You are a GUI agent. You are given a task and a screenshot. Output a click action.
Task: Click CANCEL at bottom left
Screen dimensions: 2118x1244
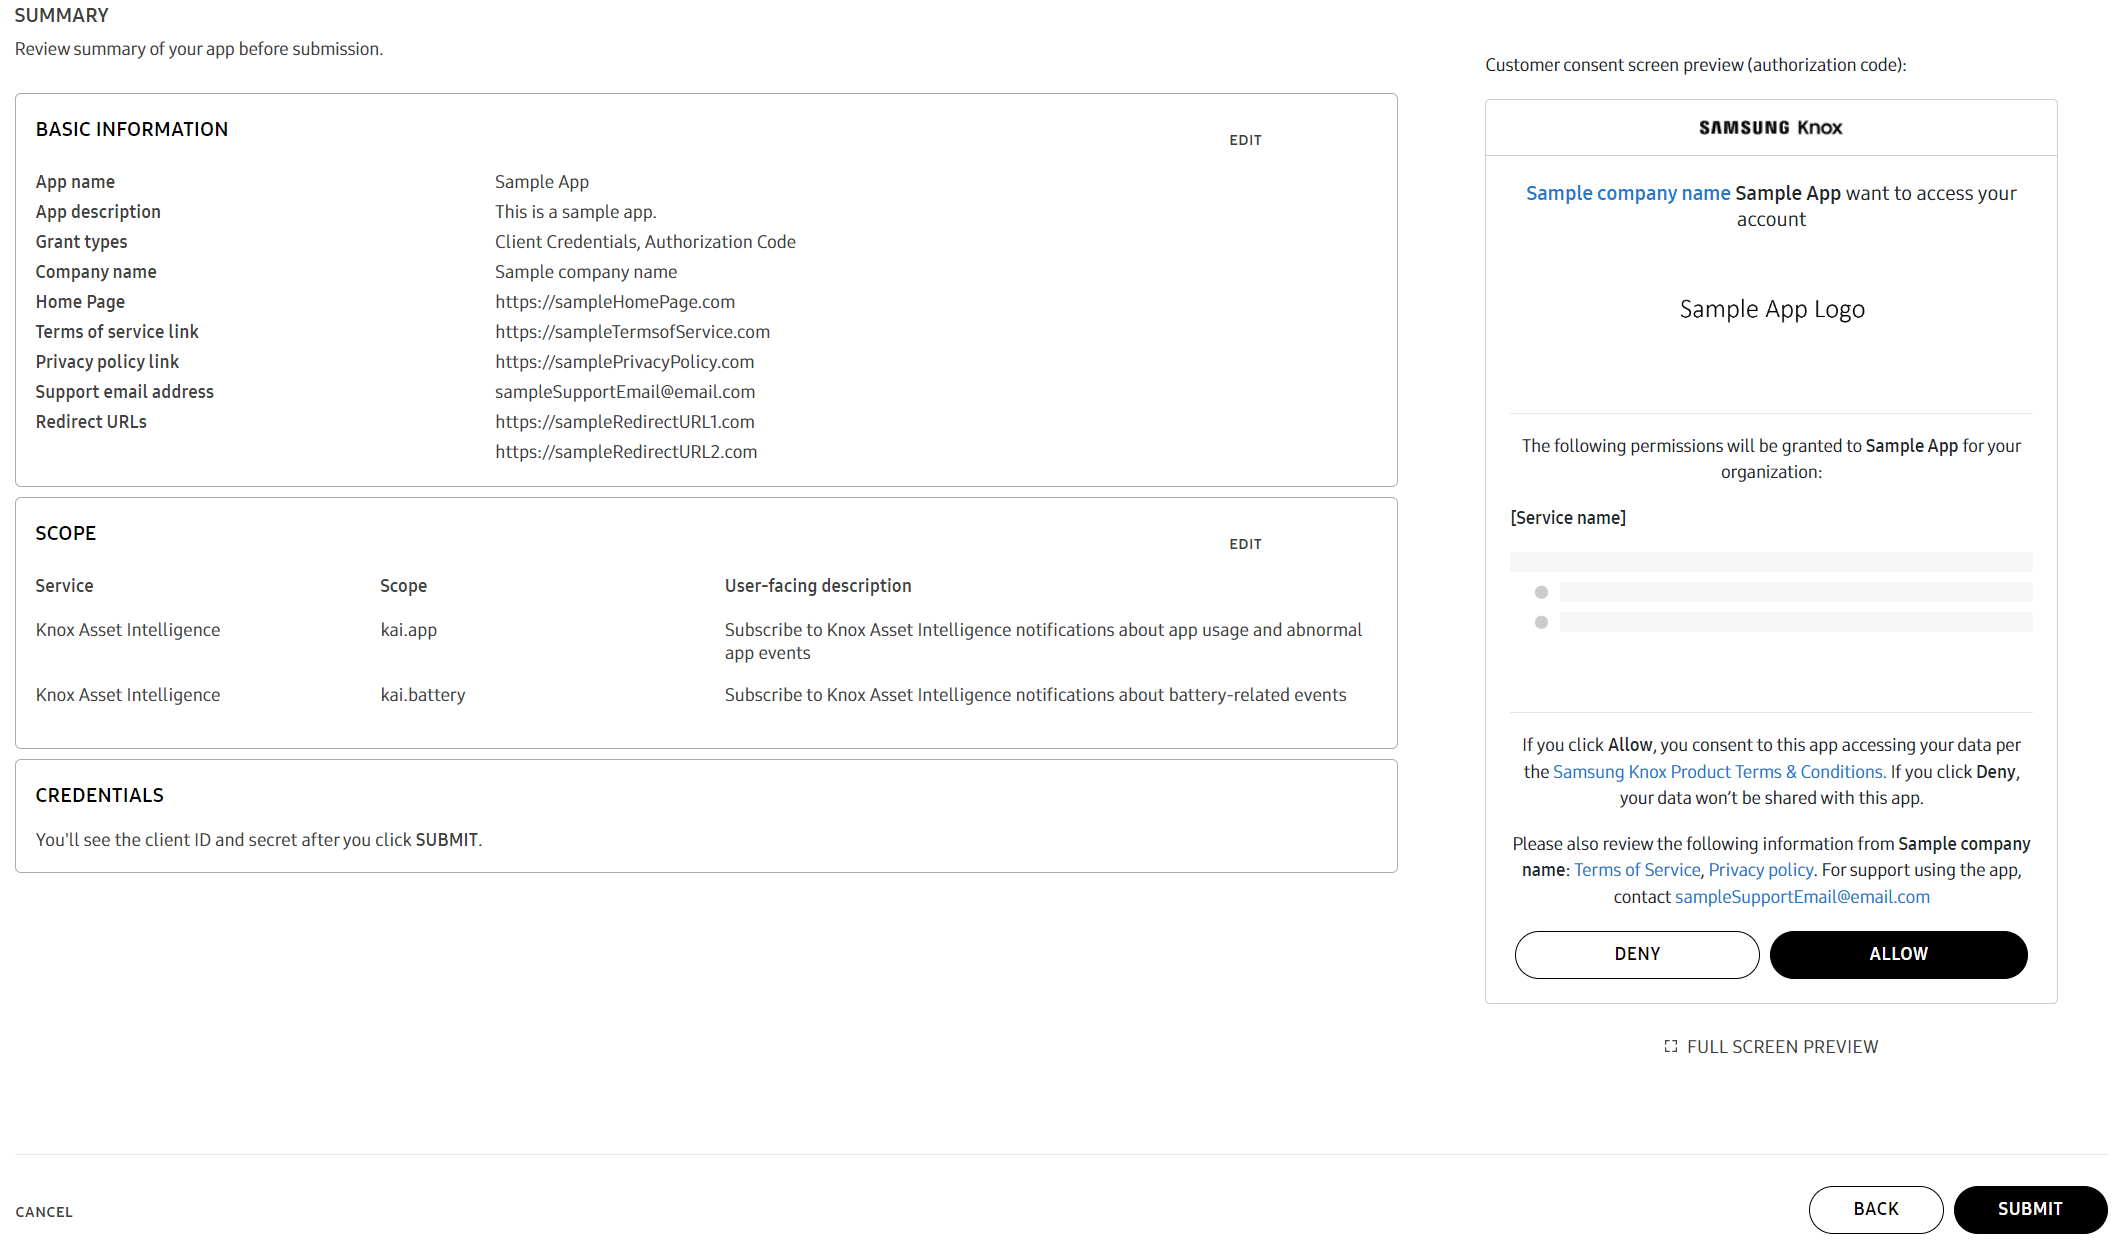(44, 1212)
